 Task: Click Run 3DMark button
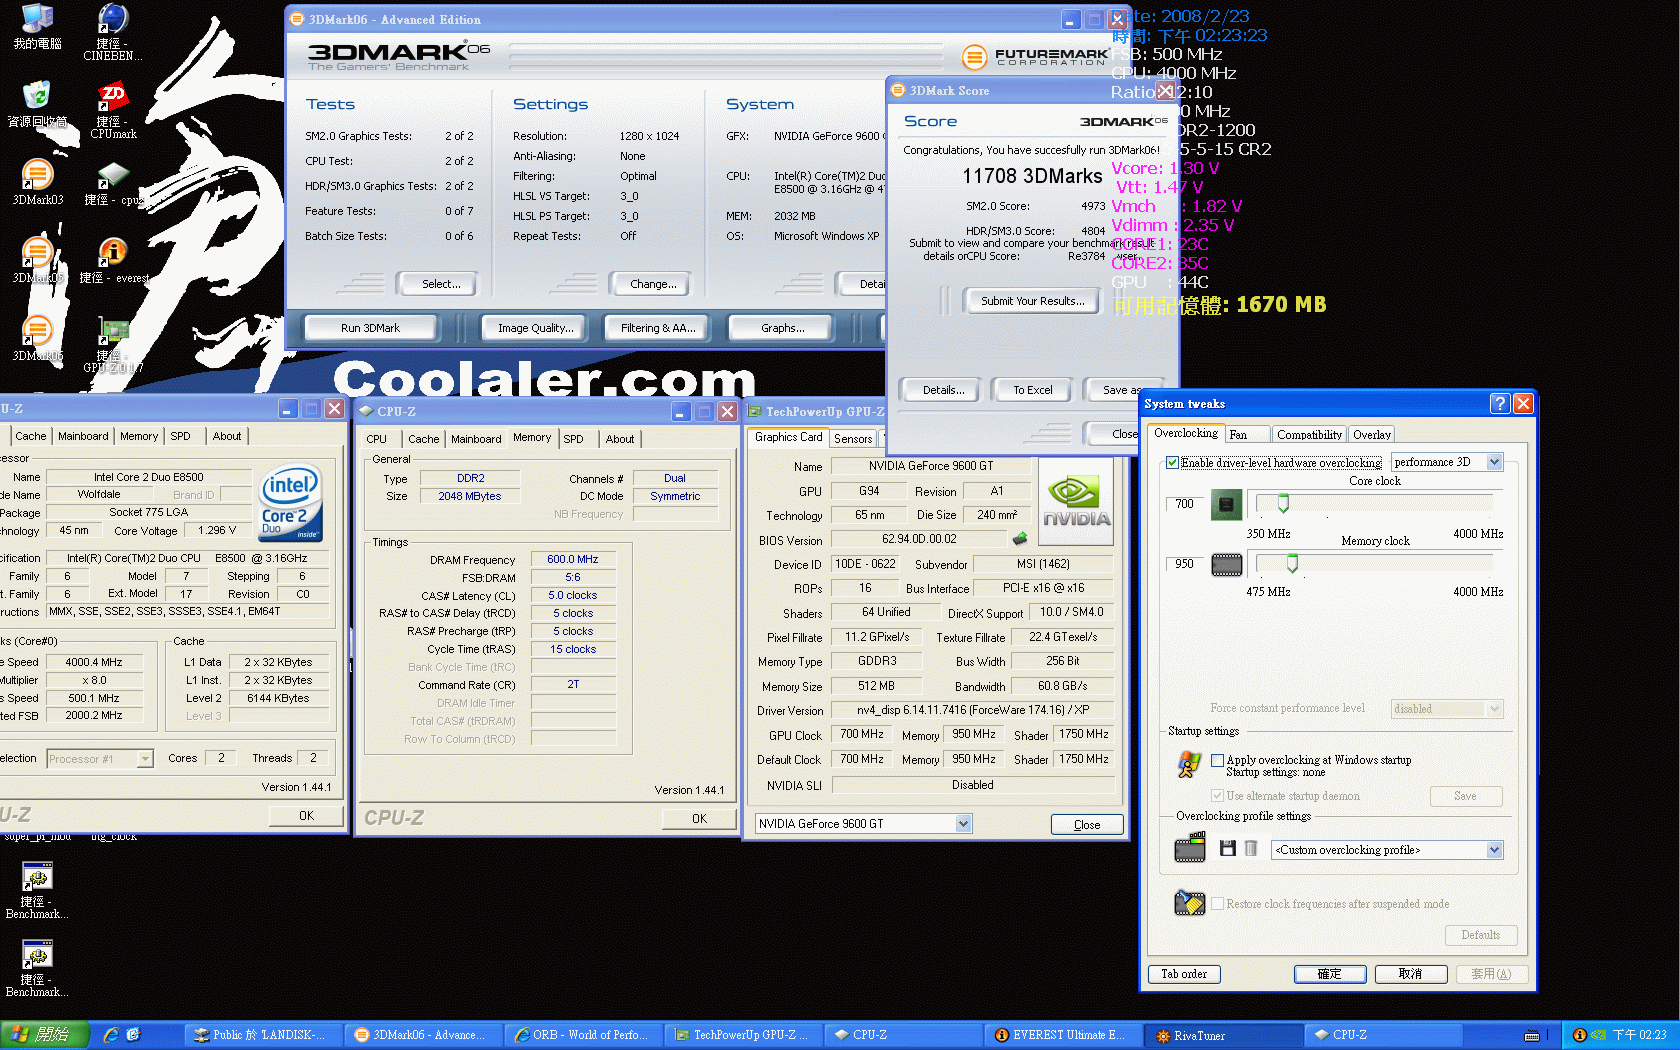(x=370, y=328)
